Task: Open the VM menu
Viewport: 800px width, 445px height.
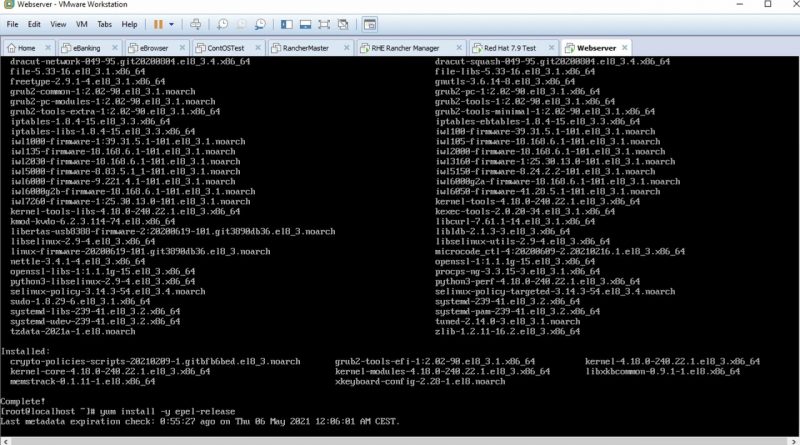Action: click(x=82, y=24)
